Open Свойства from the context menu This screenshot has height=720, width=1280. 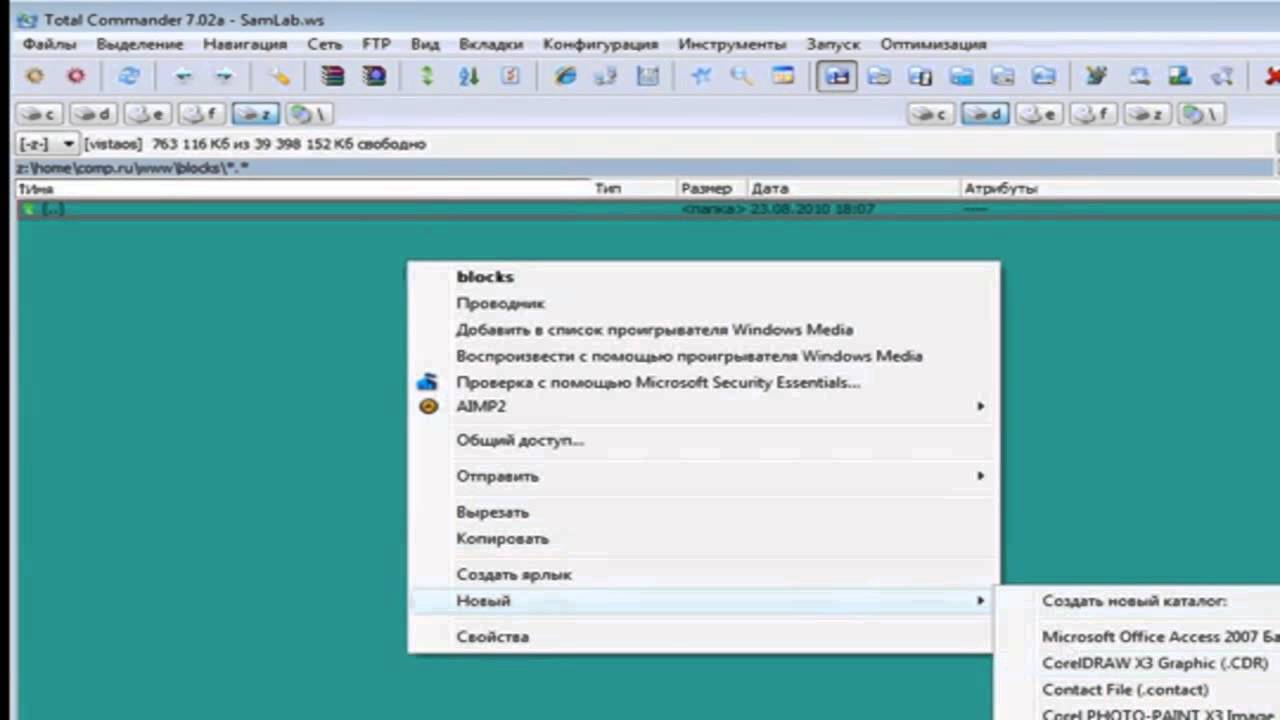tap(702, 636)
